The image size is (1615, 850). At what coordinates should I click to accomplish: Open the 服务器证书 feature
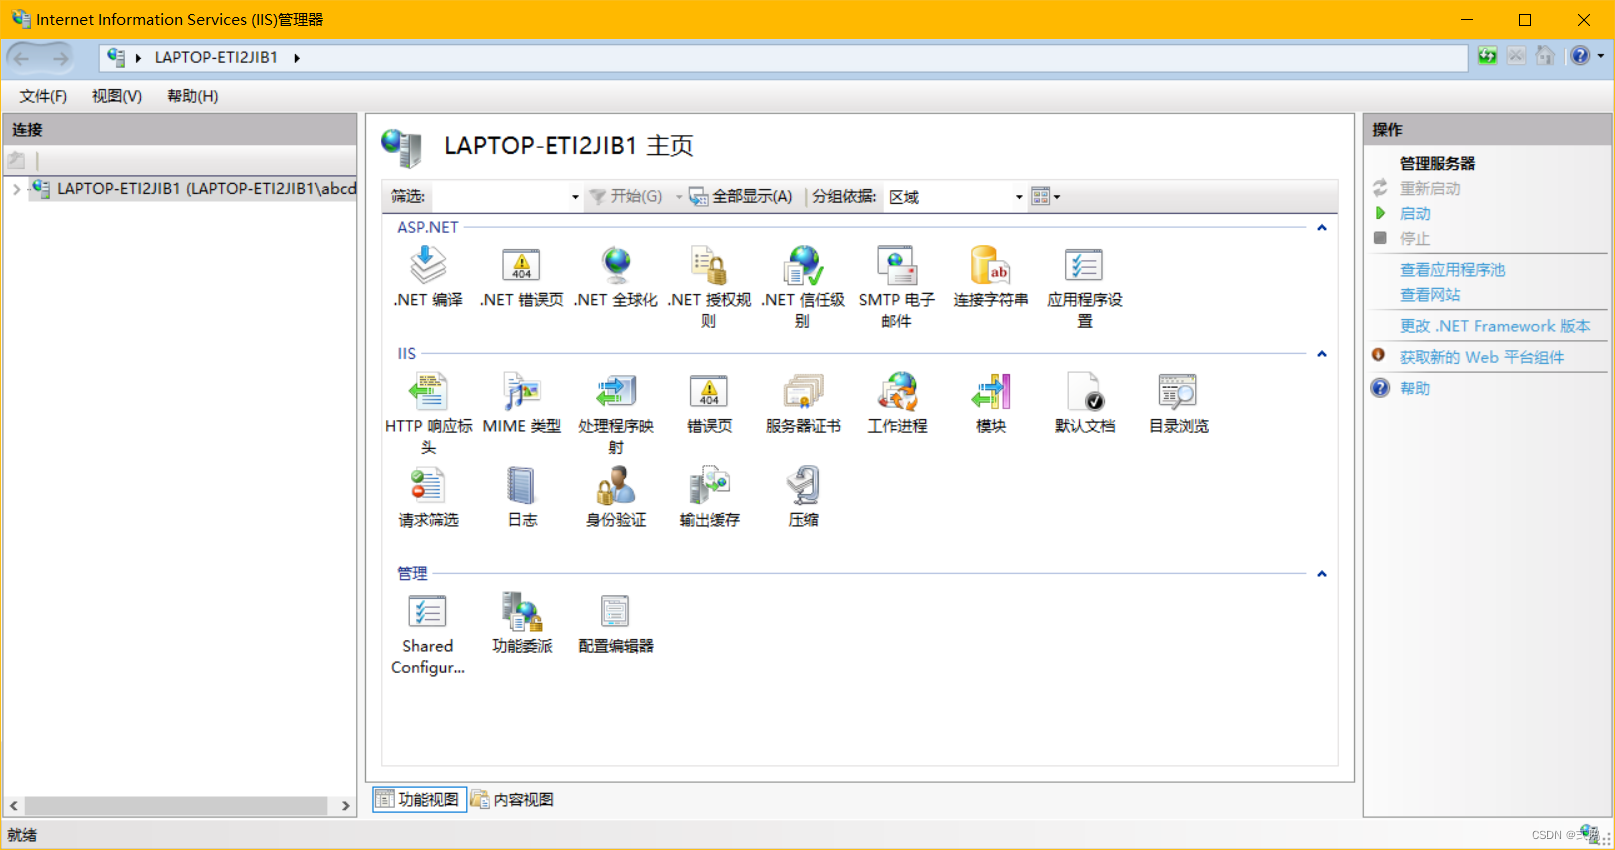[x=803, y=403]
